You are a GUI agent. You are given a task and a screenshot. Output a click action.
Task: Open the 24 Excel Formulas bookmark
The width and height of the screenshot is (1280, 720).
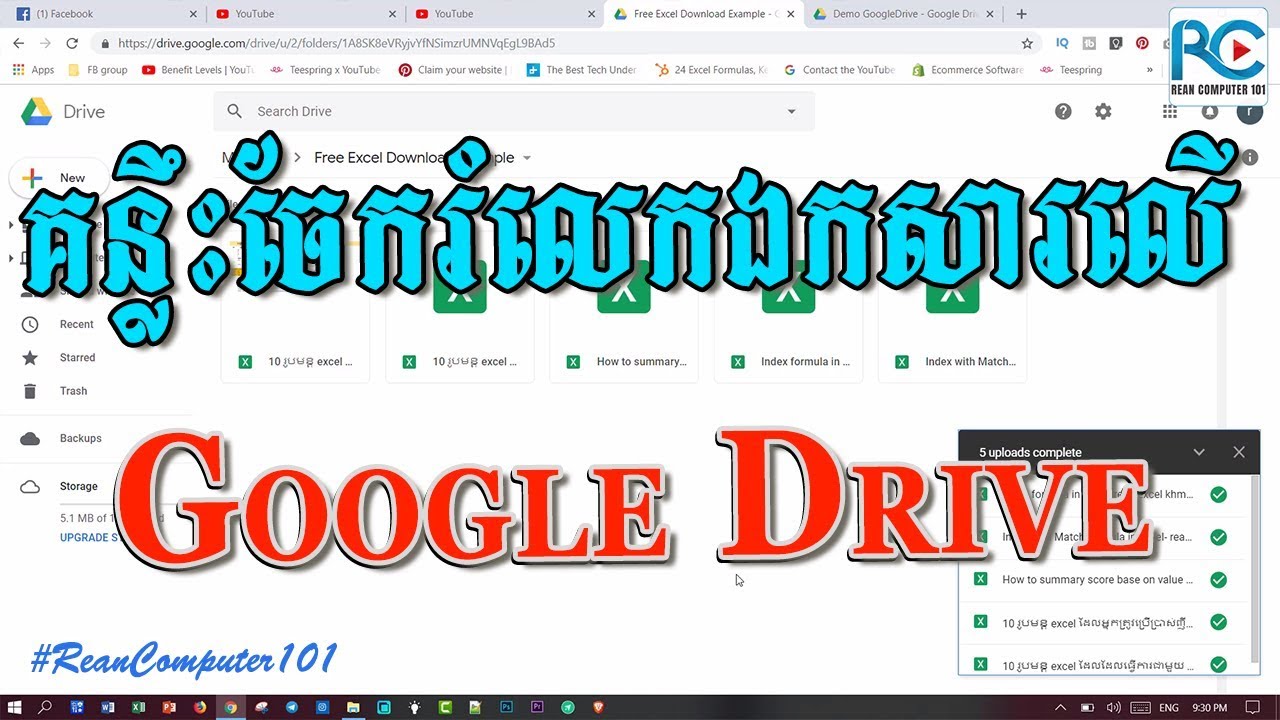(x=711, y=70)
